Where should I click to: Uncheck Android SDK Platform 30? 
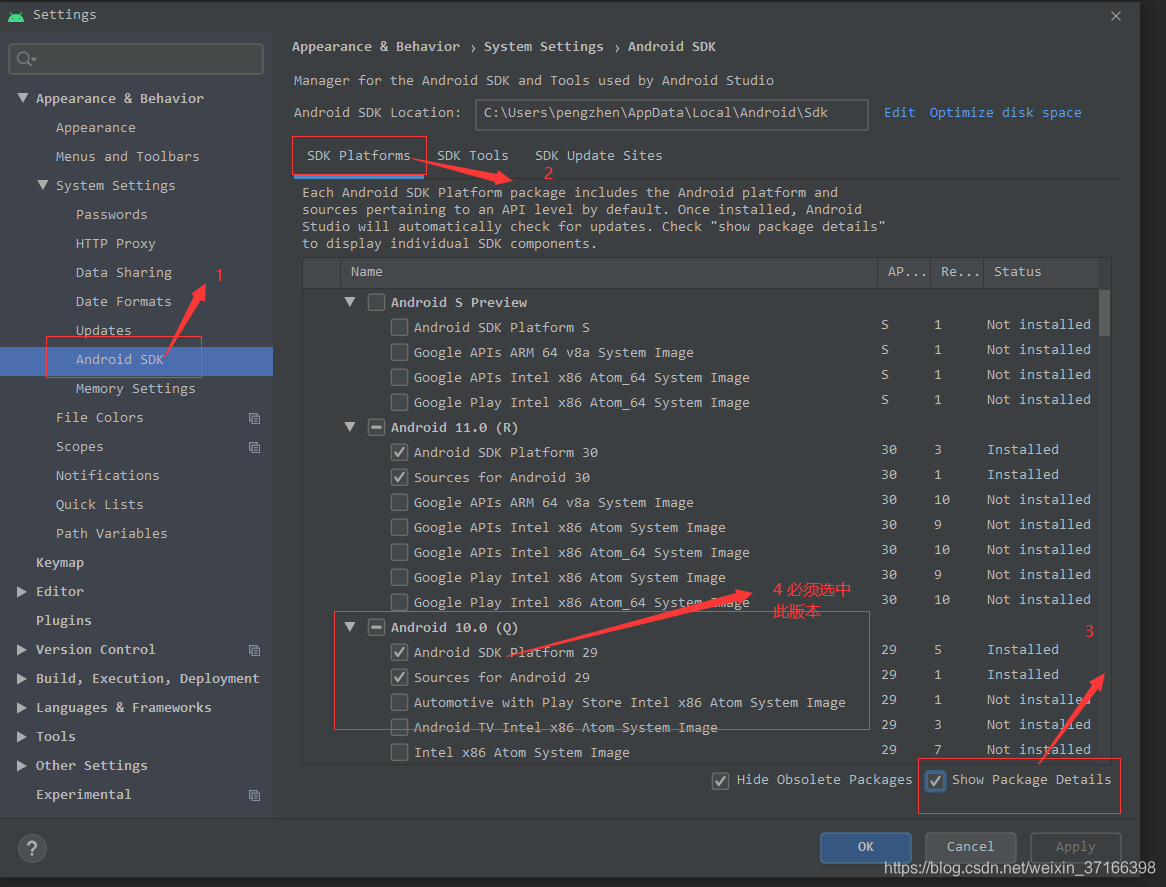(399, 452)
